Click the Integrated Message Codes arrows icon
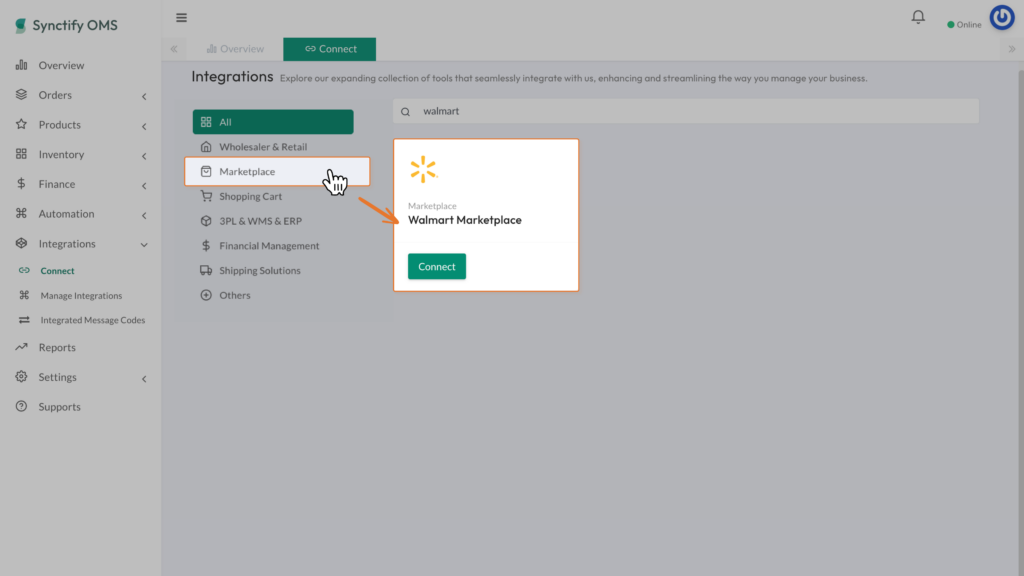 (x=24, y=320)
